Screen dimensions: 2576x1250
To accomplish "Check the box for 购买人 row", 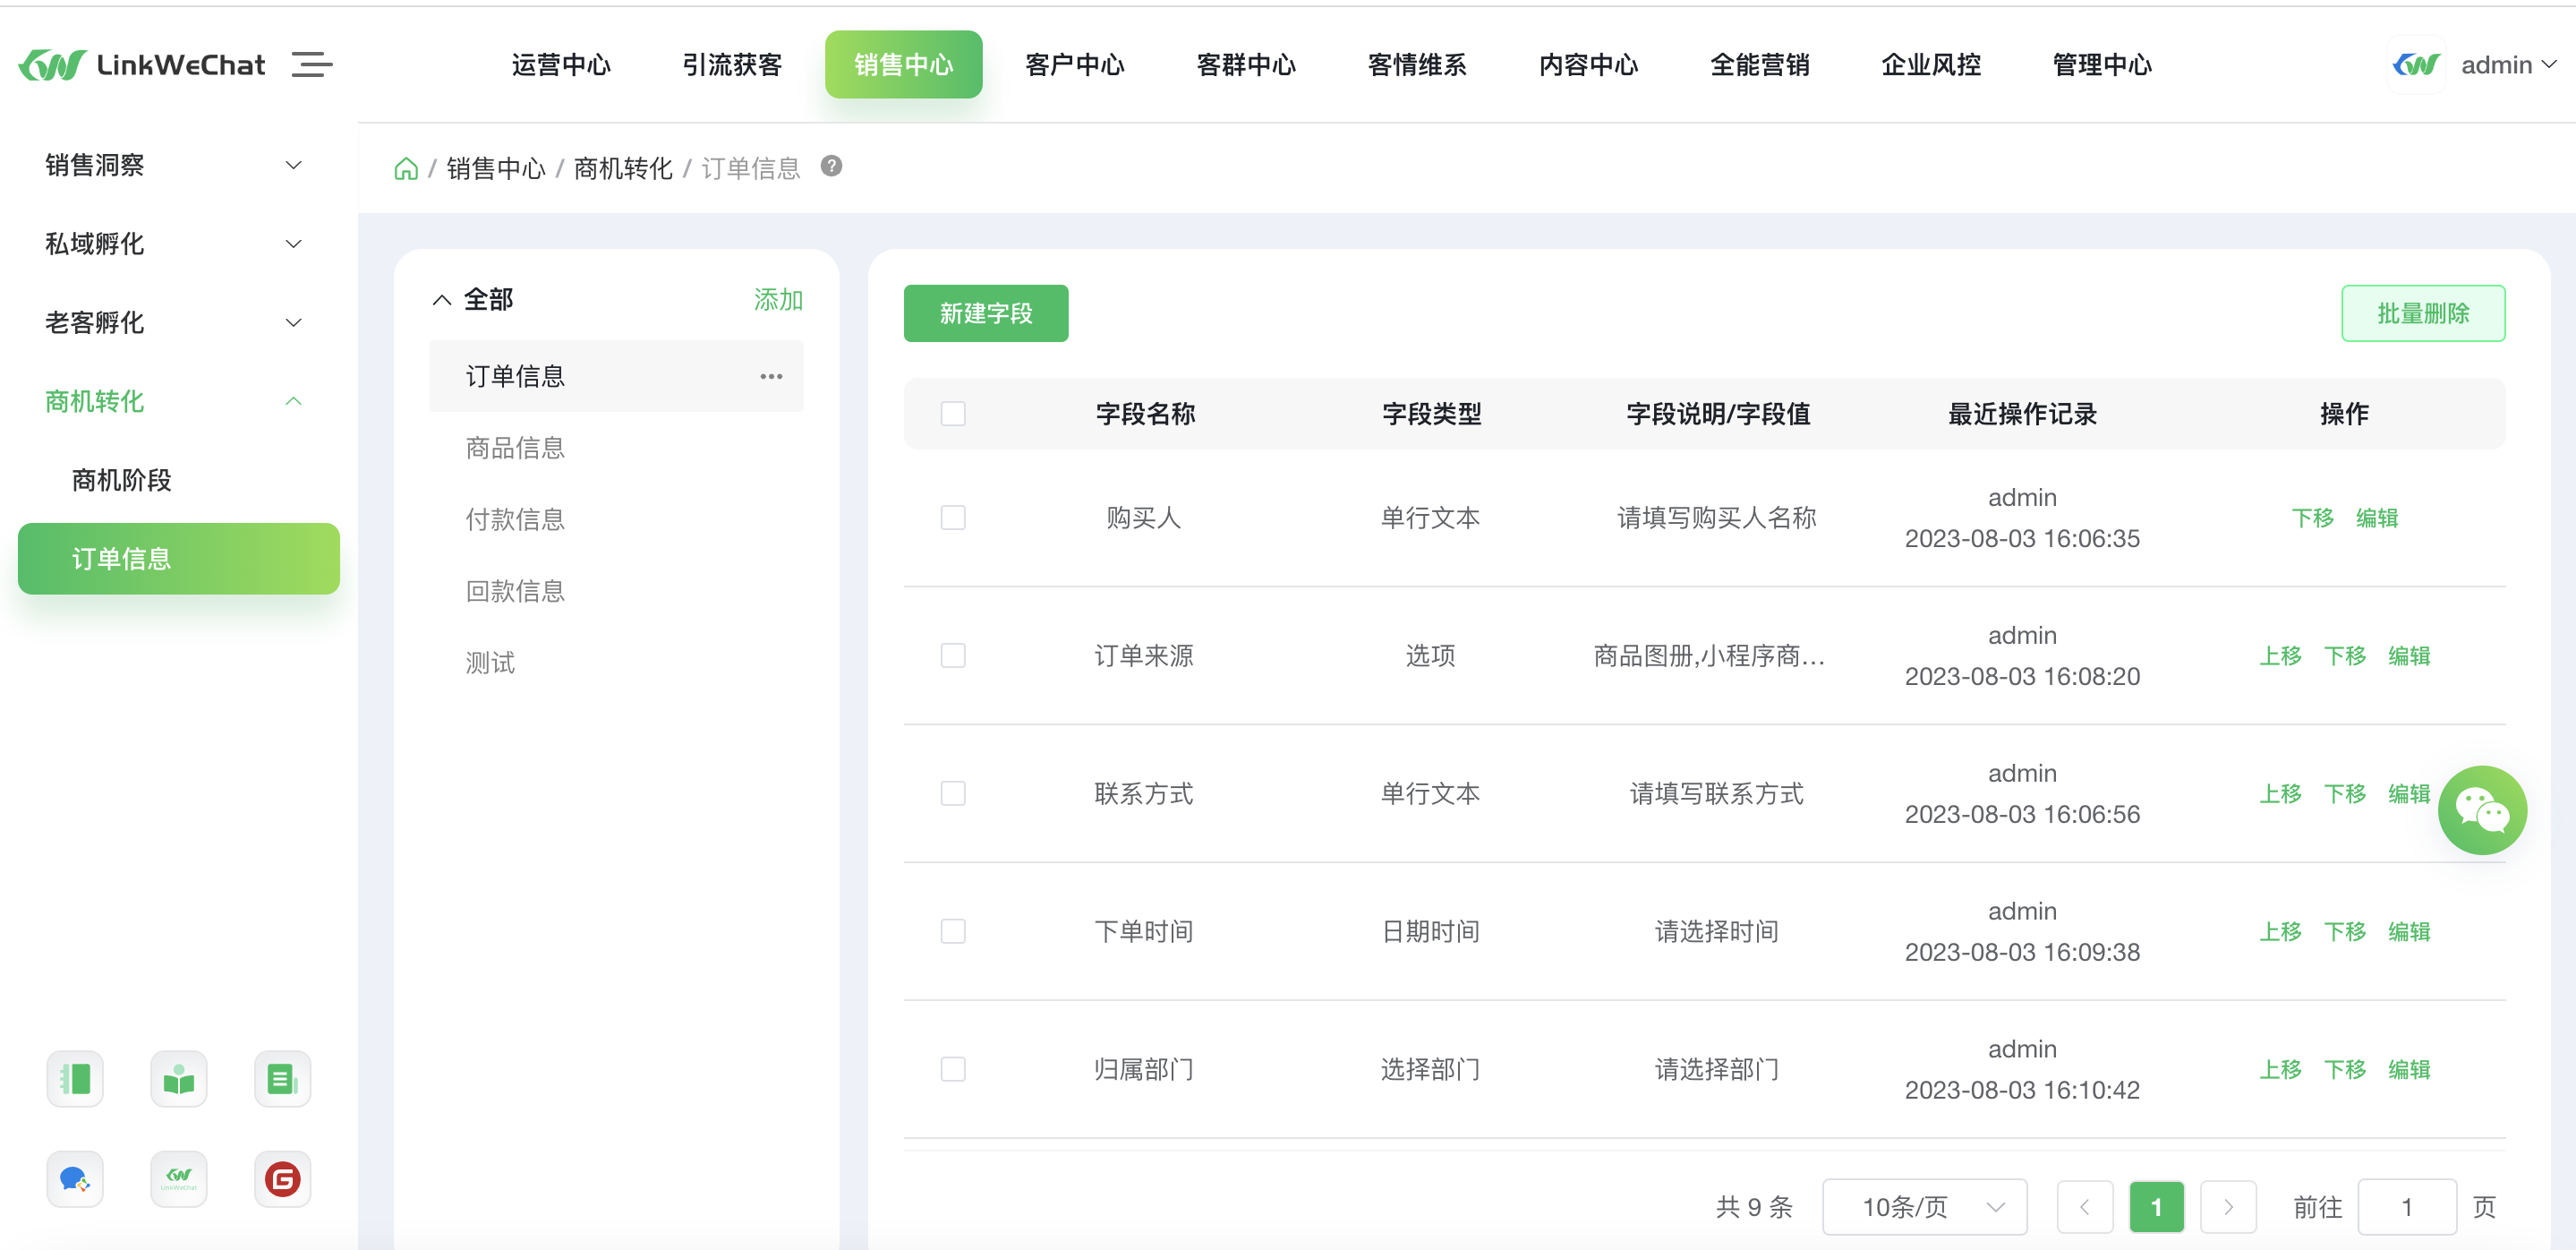I will click(953, 517).
